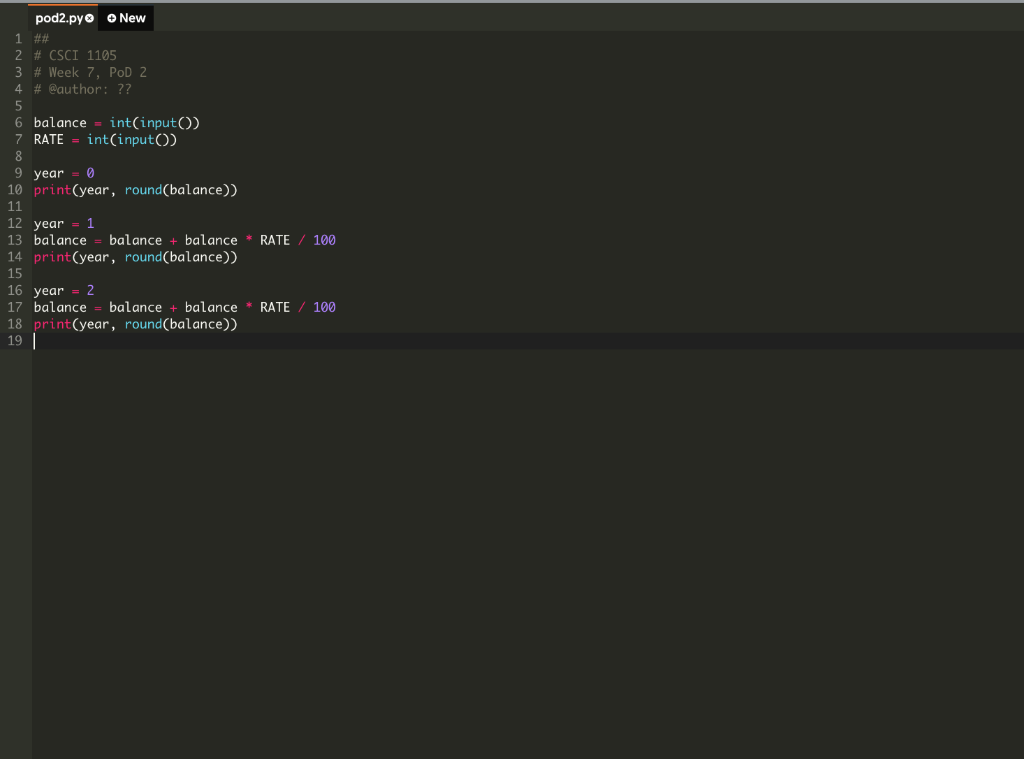Click the empty line 19 in editor
This screenshot has height=759, width=1024.
[x=528, y=340]
